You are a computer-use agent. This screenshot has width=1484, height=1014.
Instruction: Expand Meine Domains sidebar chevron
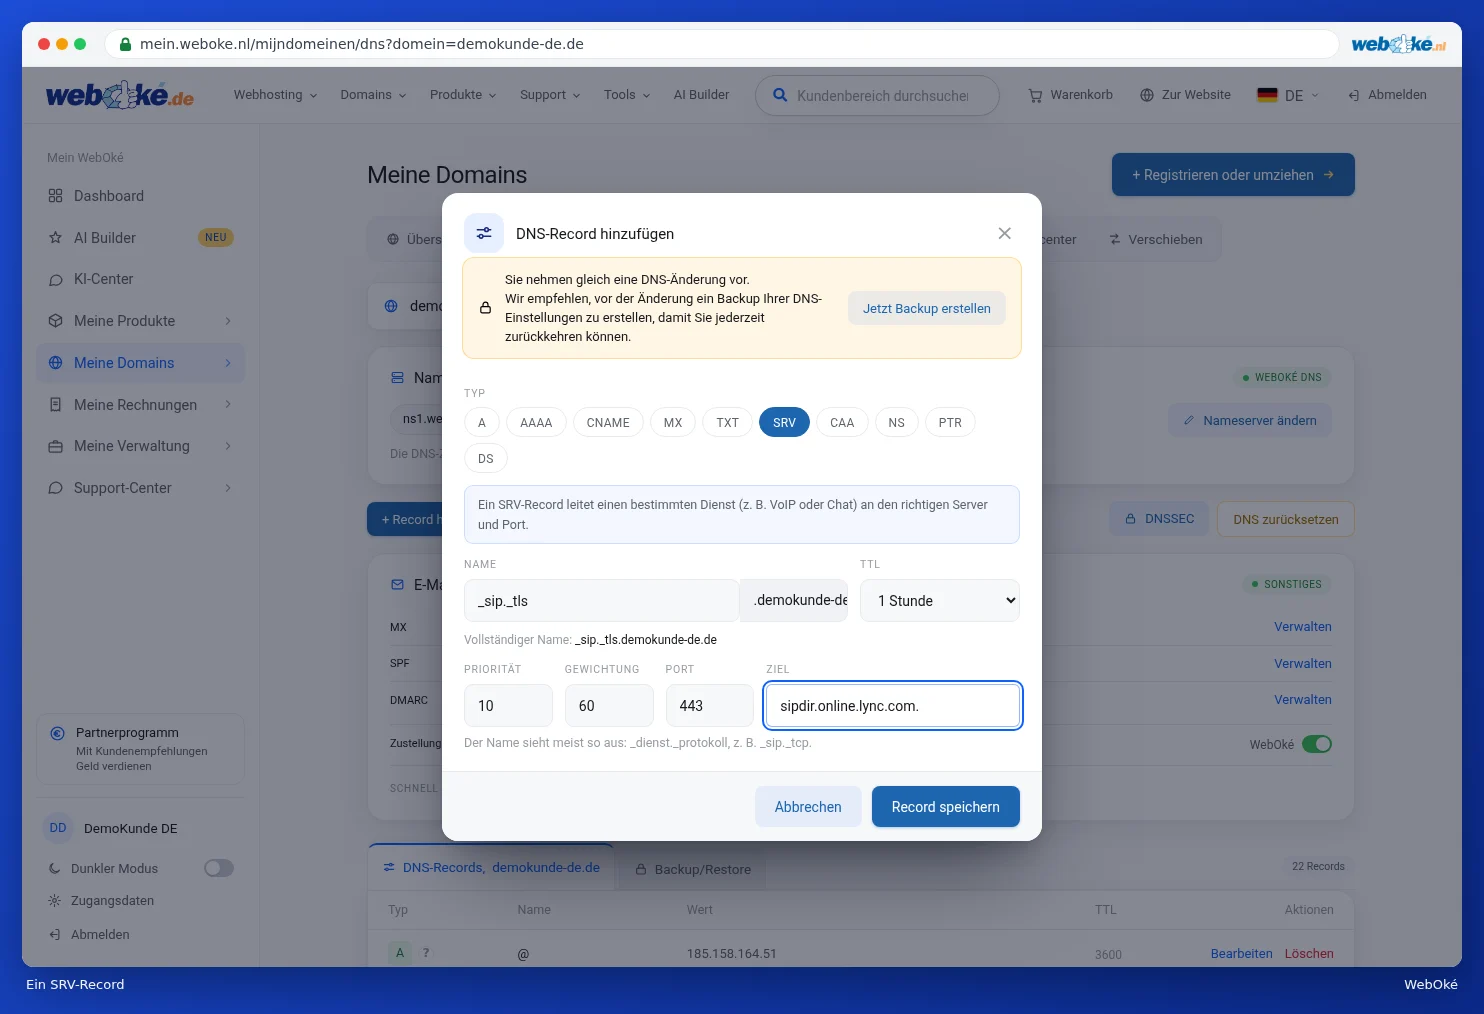[x=228, y=363]
